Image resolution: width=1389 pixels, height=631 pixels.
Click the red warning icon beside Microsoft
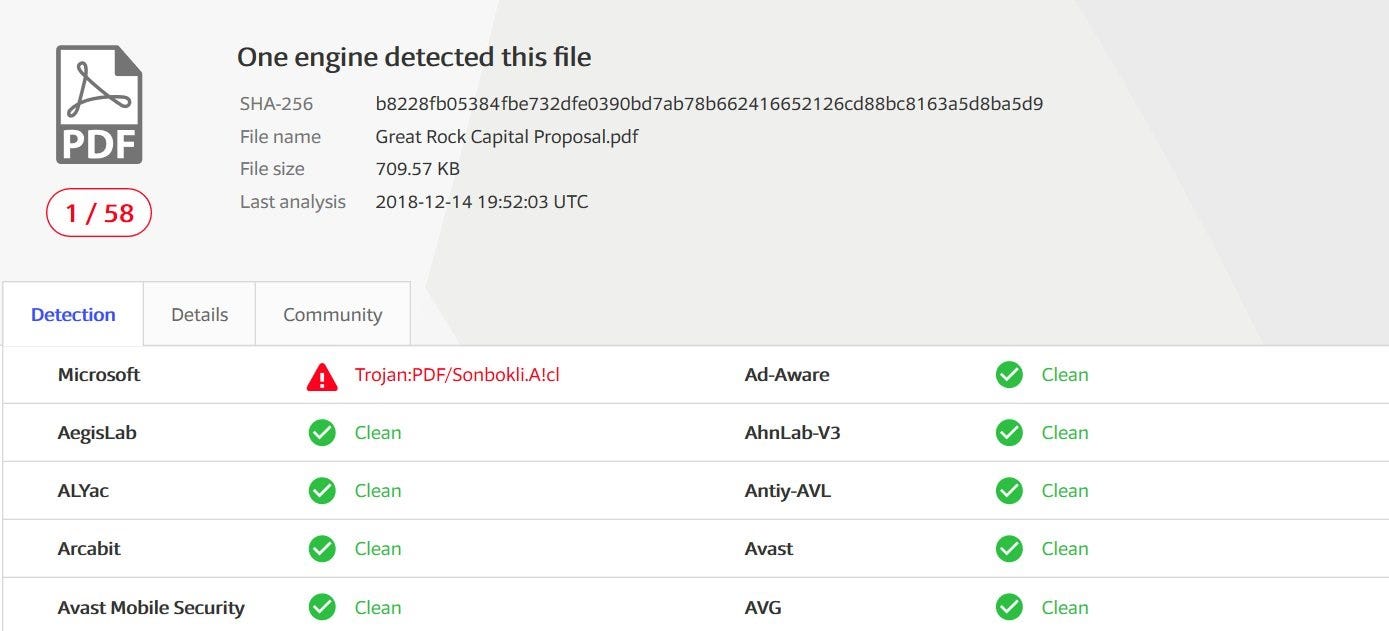click(322, 376)
